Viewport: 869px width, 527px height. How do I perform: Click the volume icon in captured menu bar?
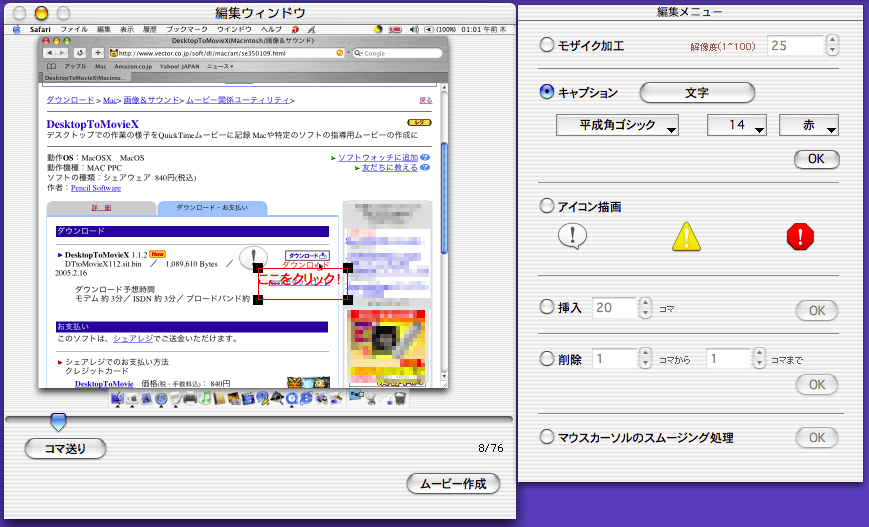413,29
